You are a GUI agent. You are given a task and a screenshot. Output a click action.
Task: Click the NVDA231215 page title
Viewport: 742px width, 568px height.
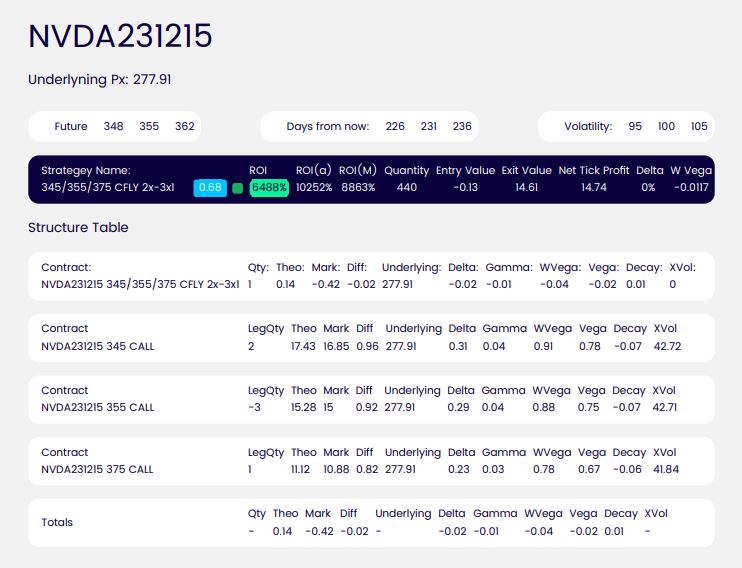pos(120,36)
